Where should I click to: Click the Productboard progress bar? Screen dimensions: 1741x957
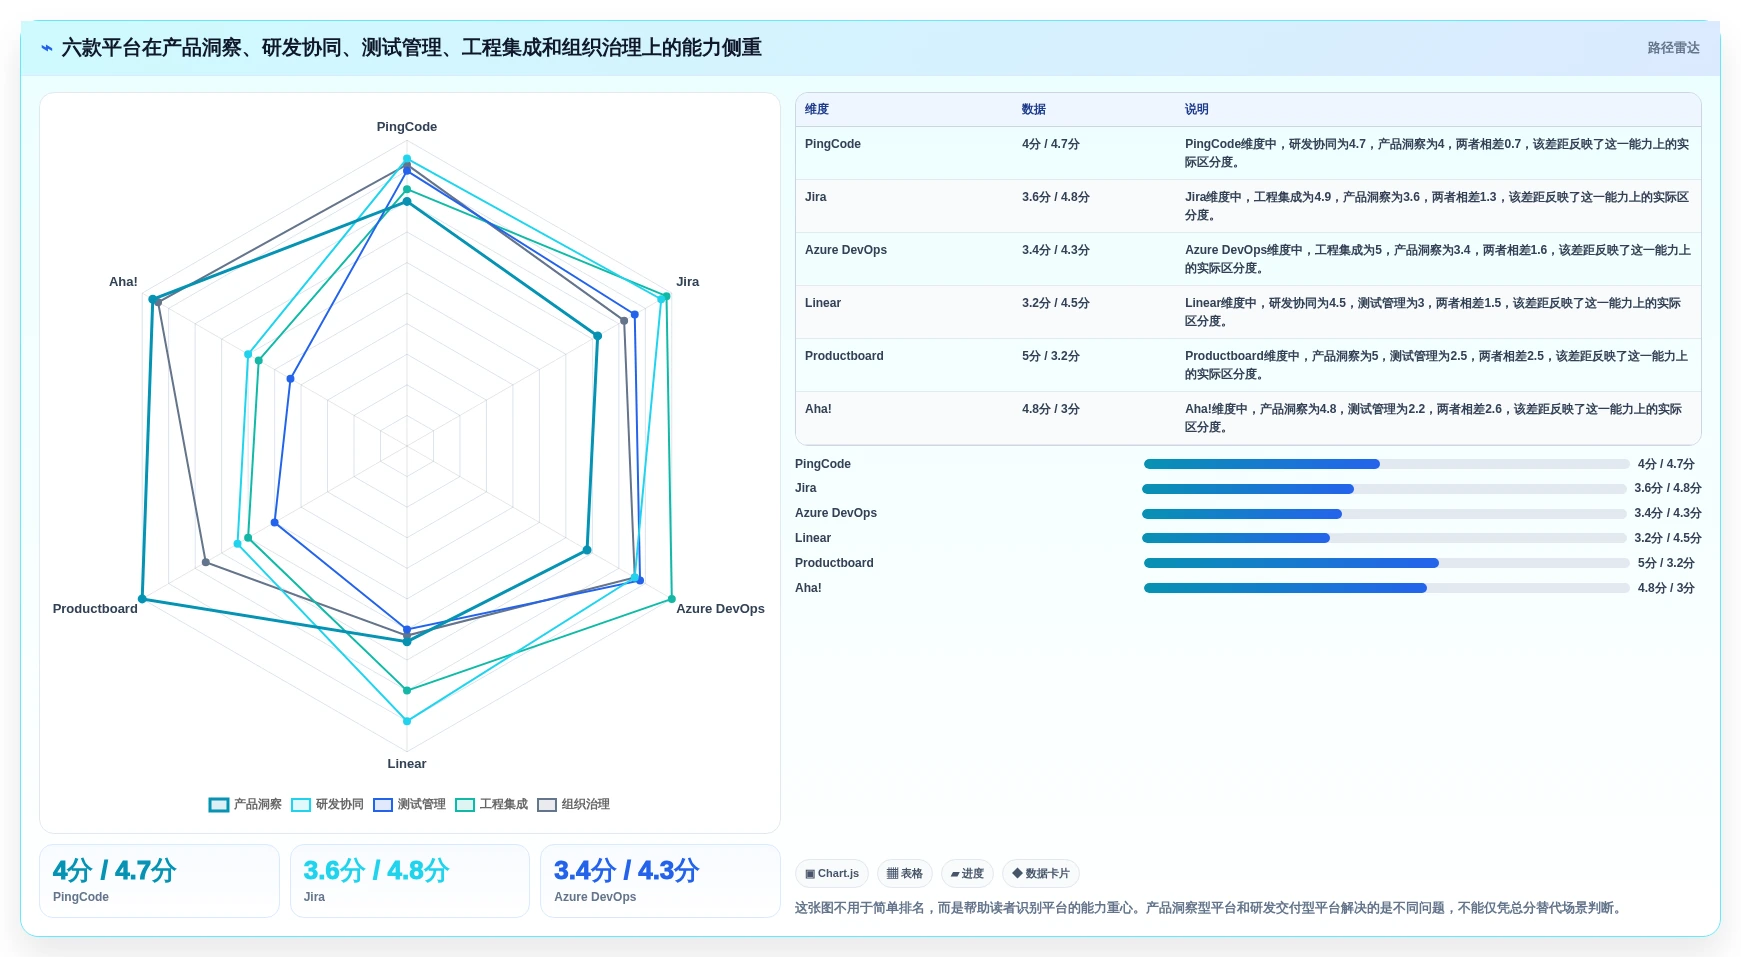click(x=1386, y=563)
